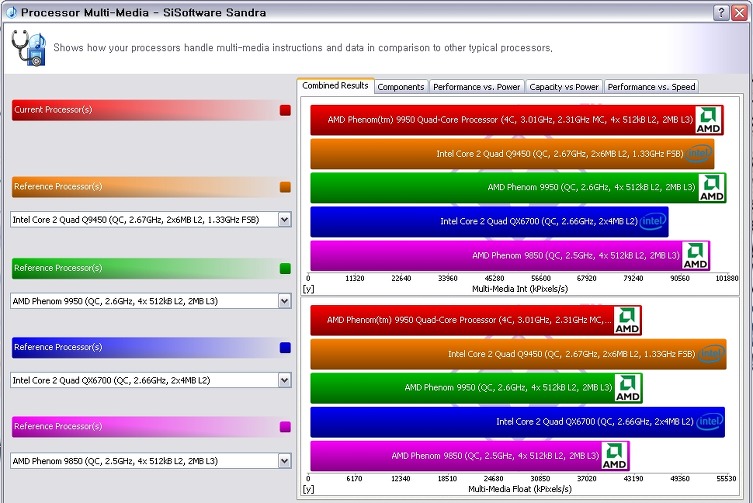Image resolution: width=753 pixels, height=503 pixels.
Task: Click the music note title bar icon
Action: click(x=12, y=12)
